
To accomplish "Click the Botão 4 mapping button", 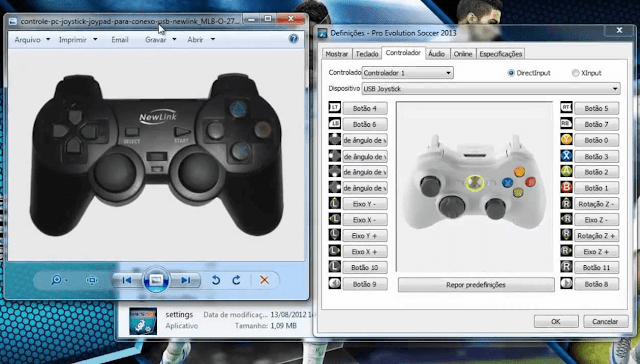I will (x=364, y=108).
